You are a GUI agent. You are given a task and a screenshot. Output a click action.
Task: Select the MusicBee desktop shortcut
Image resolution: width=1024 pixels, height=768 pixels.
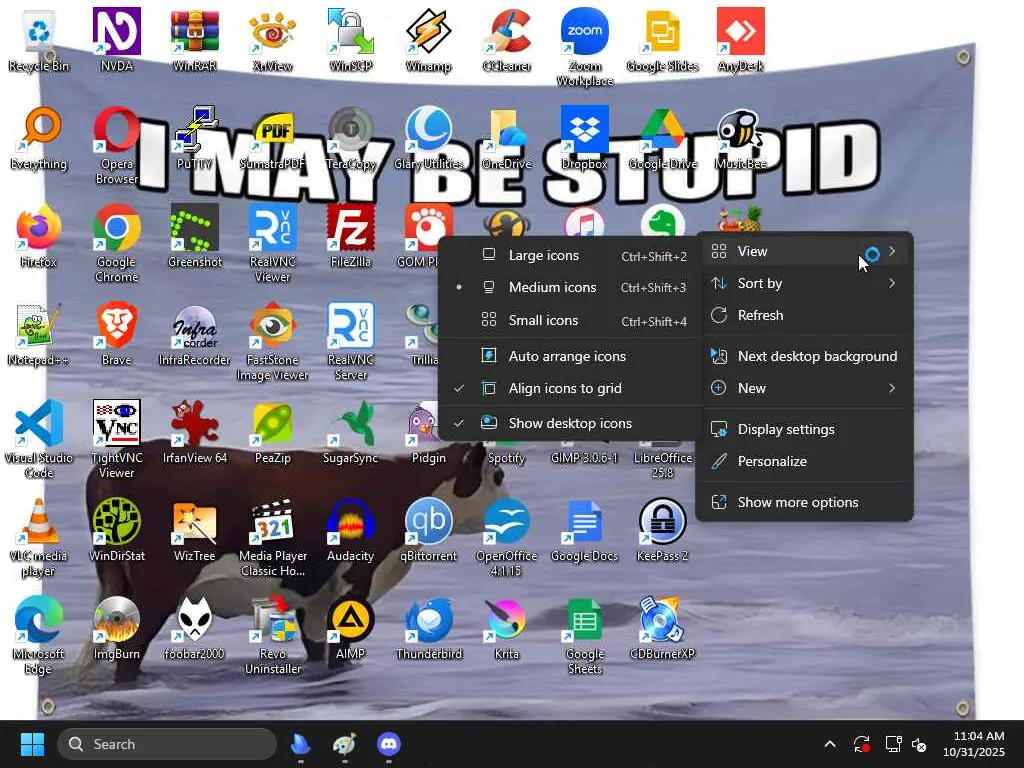741,138
